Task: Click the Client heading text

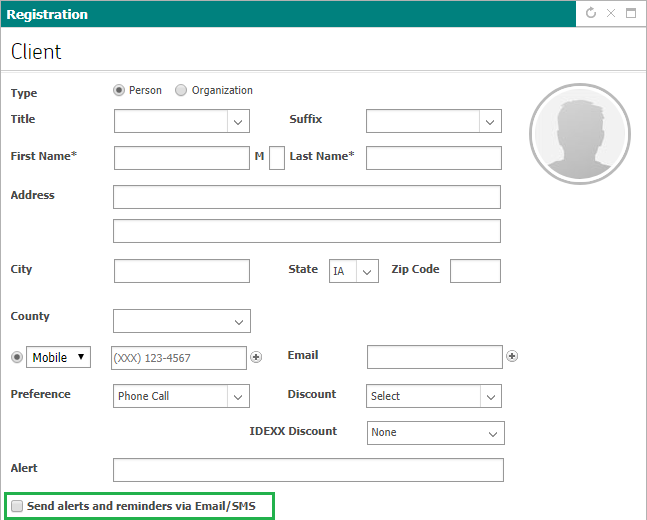Action: click(36, 52)
